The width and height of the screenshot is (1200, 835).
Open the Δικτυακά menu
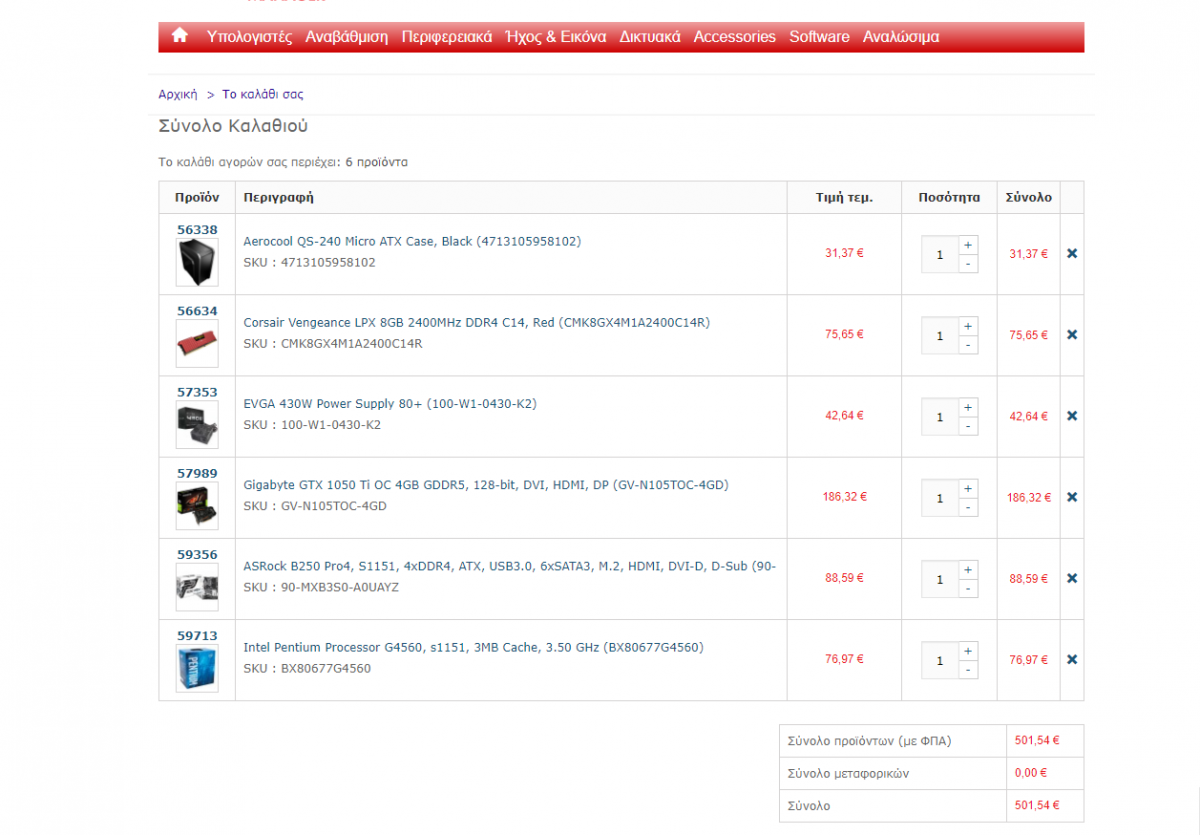[650, 37]
